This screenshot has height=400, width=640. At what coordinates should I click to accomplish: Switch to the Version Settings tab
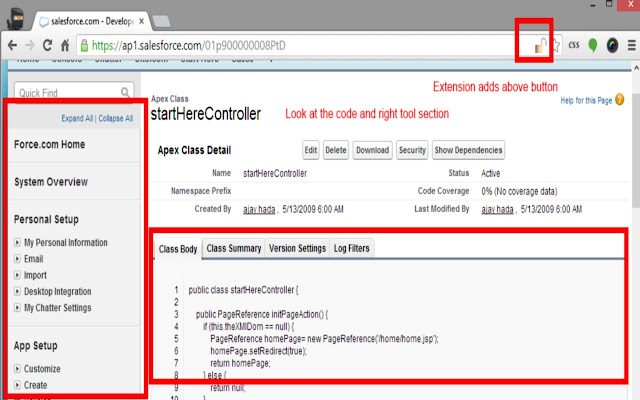tap(298, 248)
